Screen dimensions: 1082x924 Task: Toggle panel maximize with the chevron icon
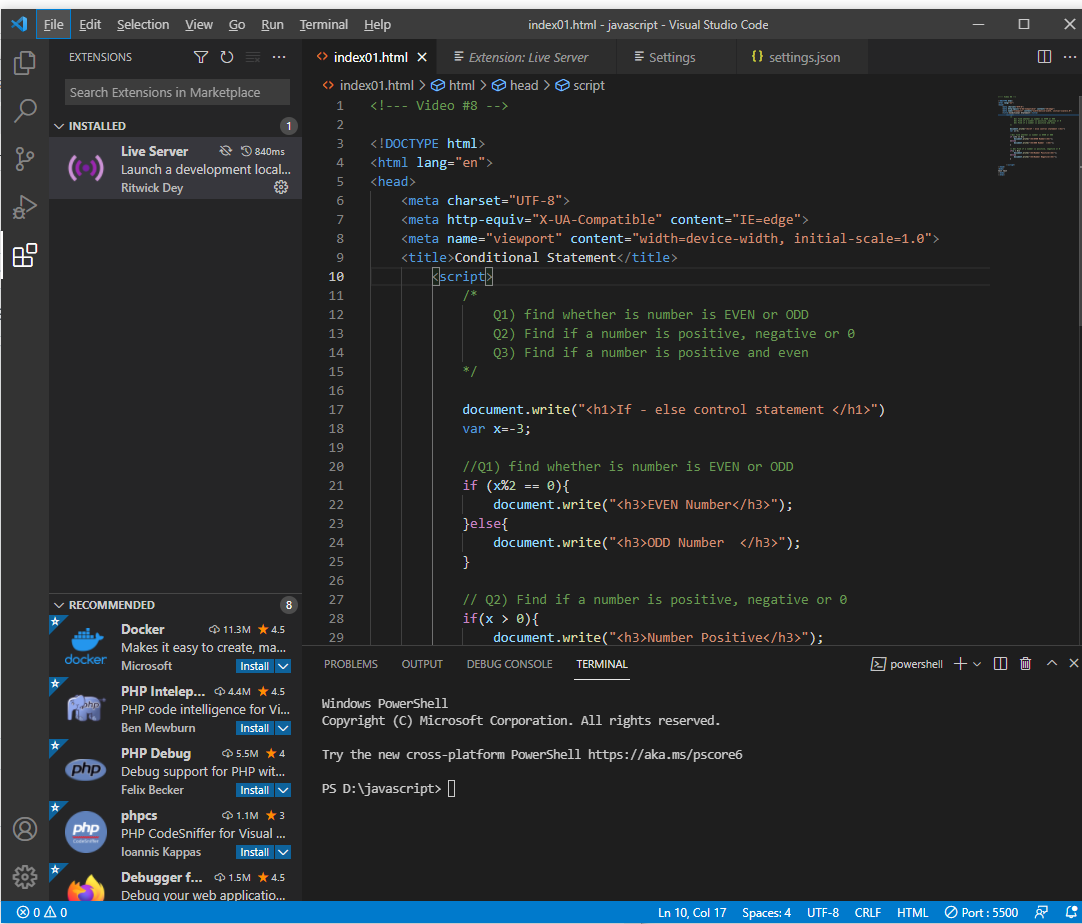coord(1051,663)
